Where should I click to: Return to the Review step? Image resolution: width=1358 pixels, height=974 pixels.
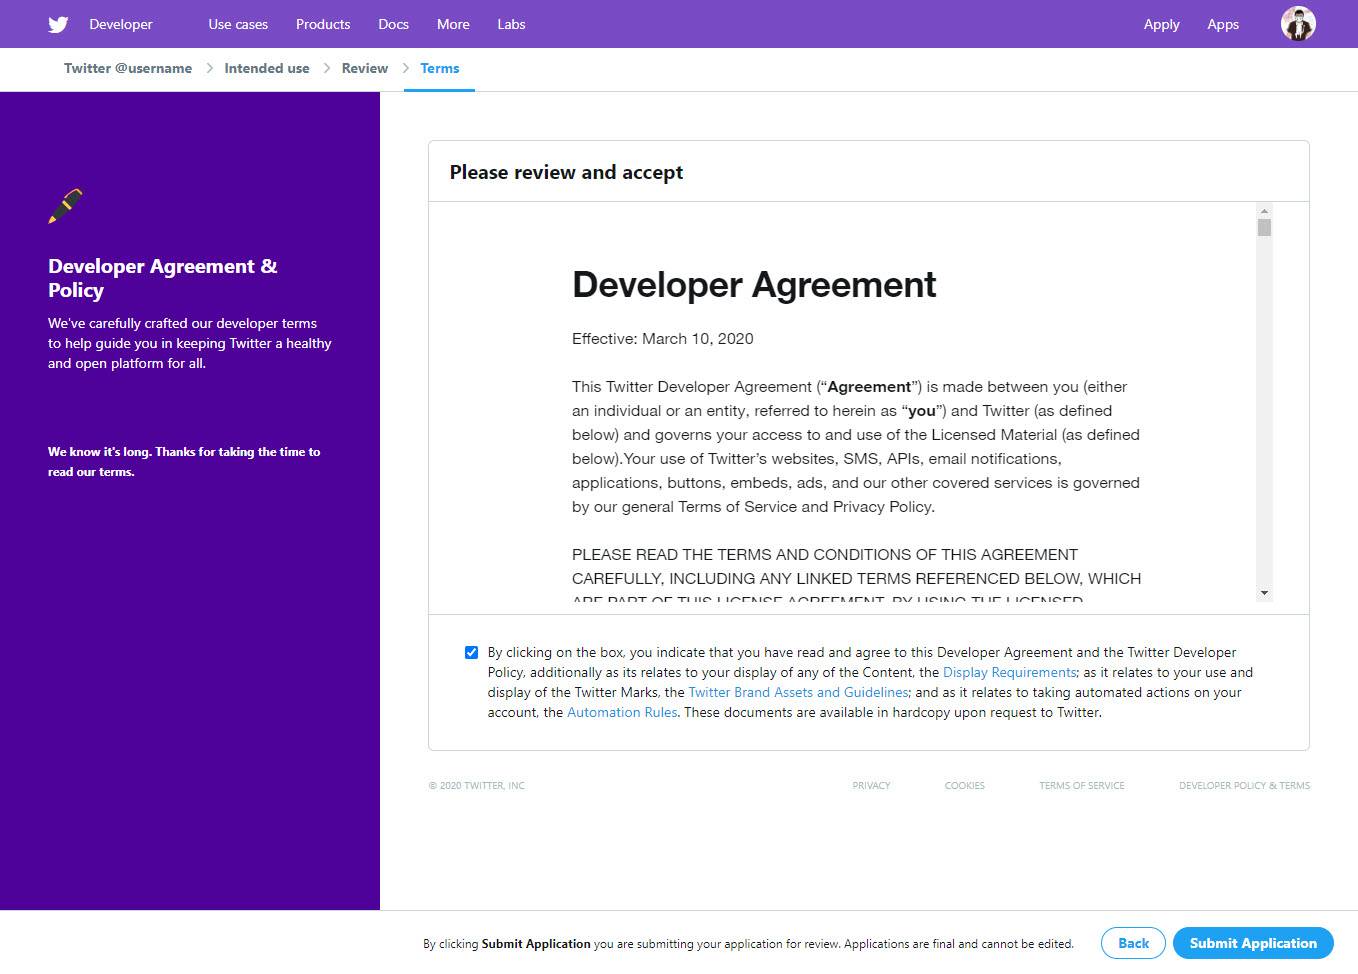(x=364, y=68)
